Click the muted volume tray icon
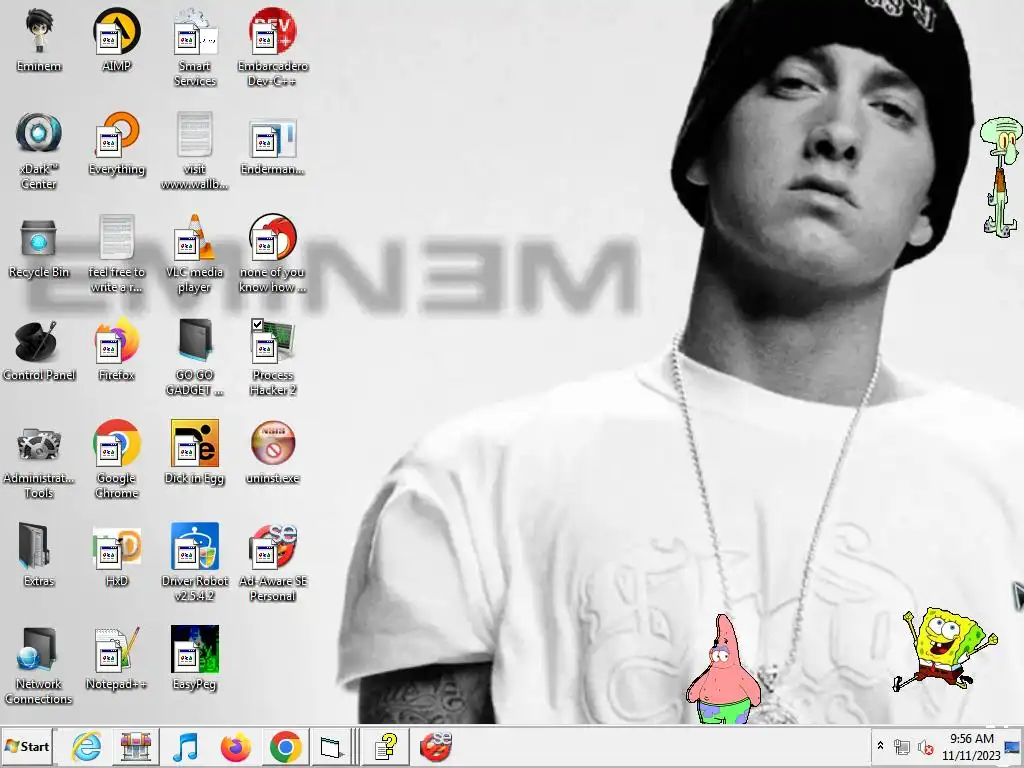1024x768 pixels. tap(925, 746)
